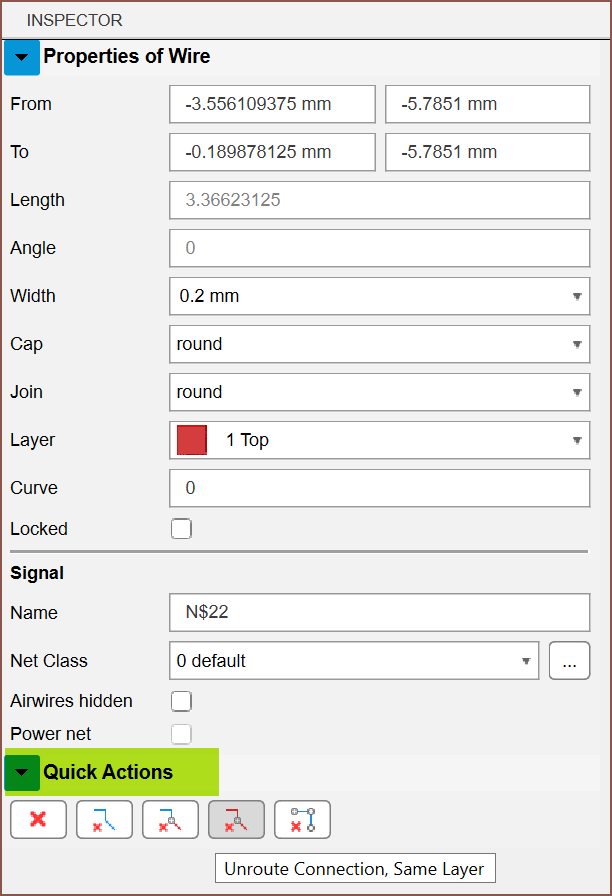This screenshot has height=896, width=612.
Task: Click the Curve value field
Action: 379,488
